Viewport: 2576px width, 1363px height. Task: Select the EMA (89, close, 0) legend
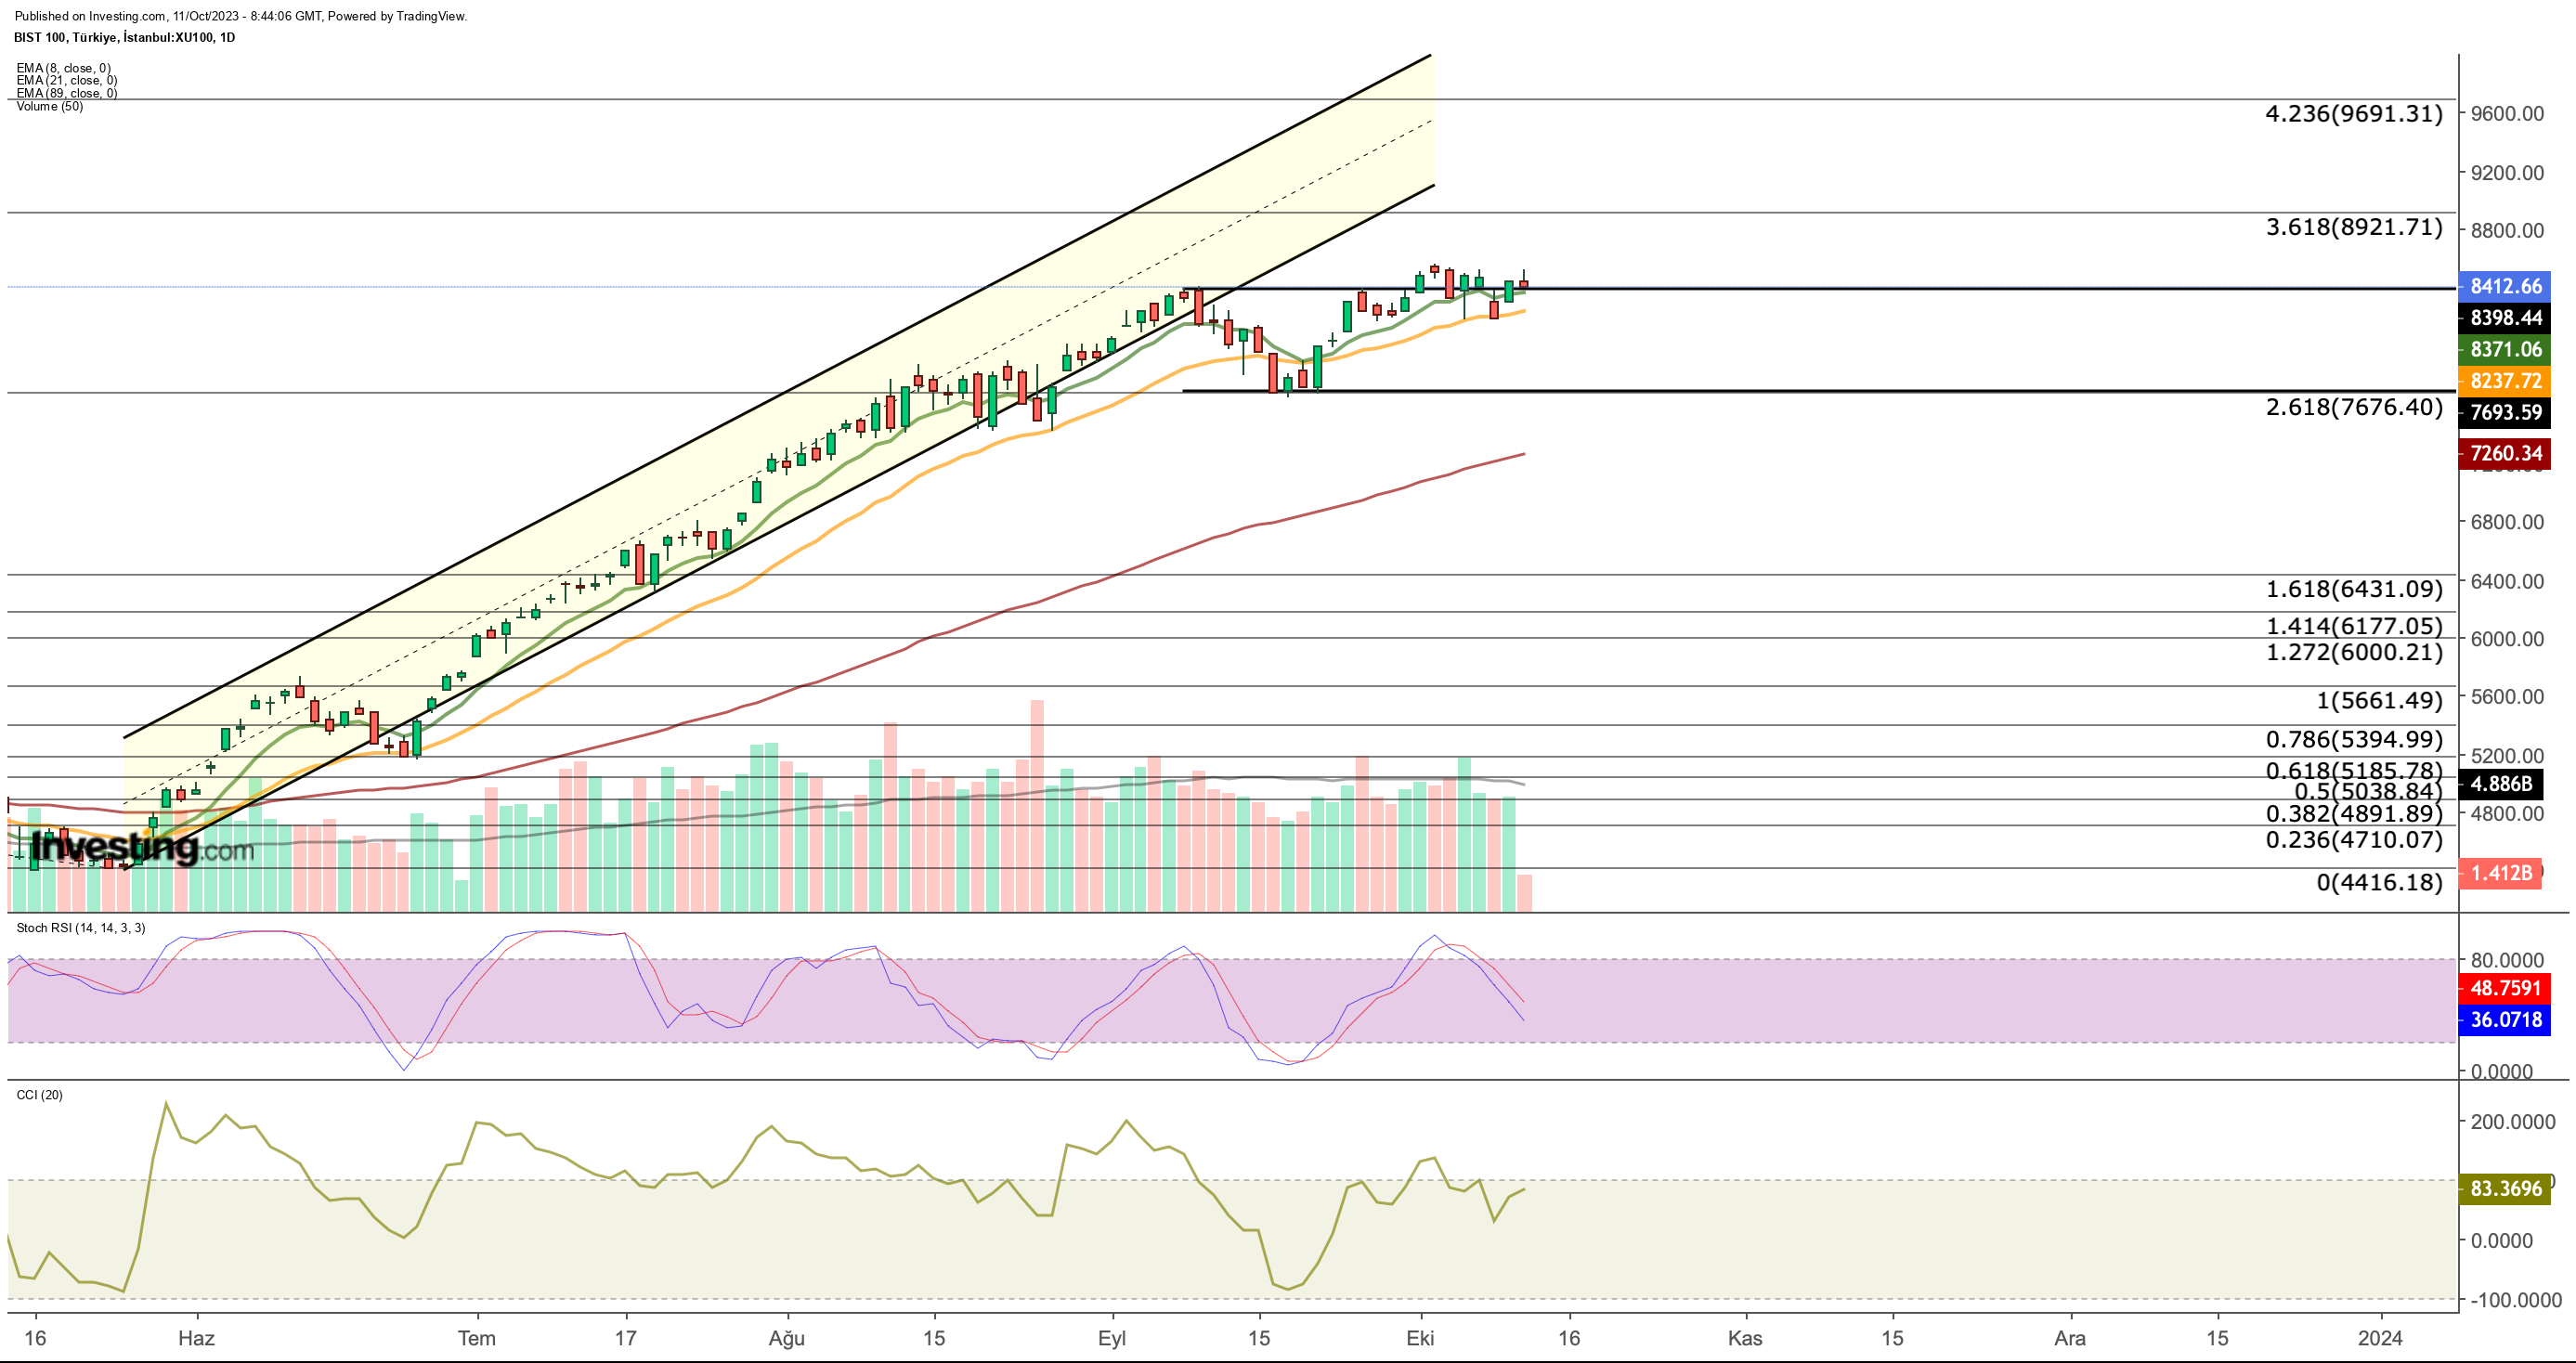click(67, 93)
